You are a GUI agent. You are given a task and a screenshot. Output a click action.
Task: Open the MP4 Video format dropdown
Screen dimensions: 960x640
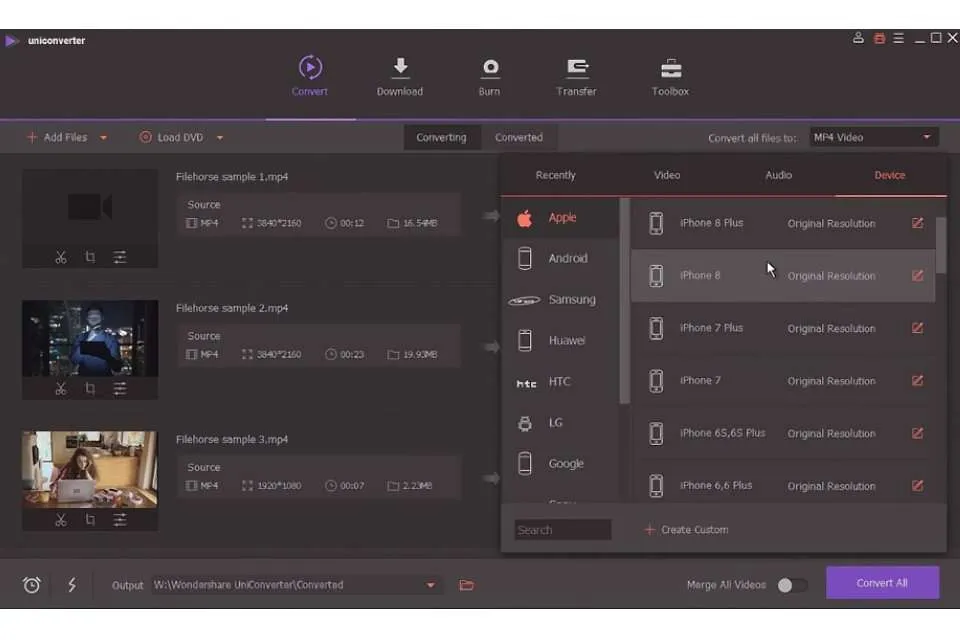click(873, 137)
